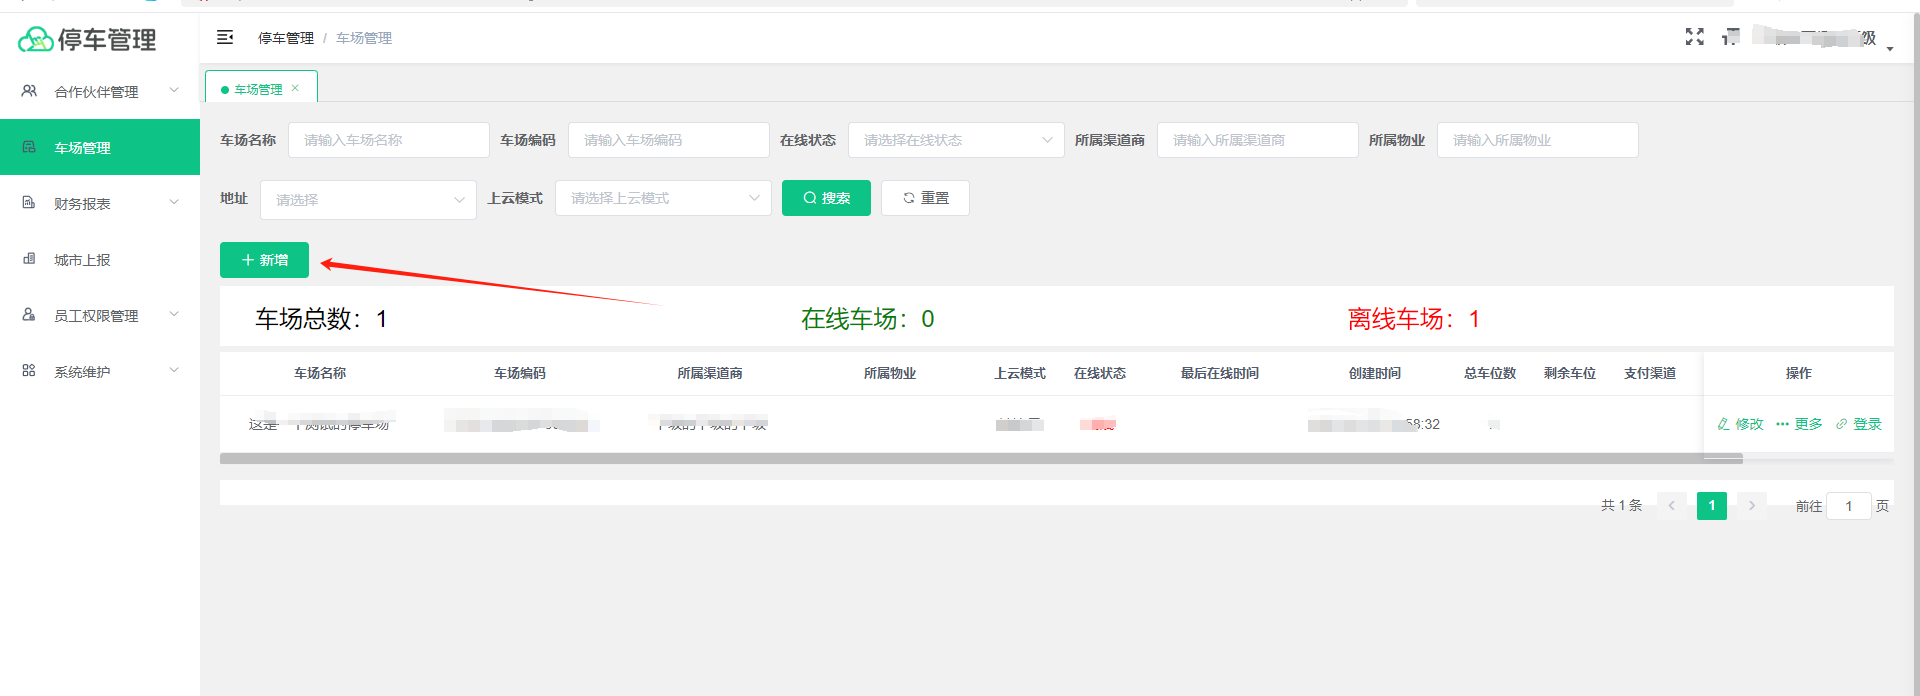Open the 上云模式 dropdown
1920x696 pixels.
pos(663,198)
